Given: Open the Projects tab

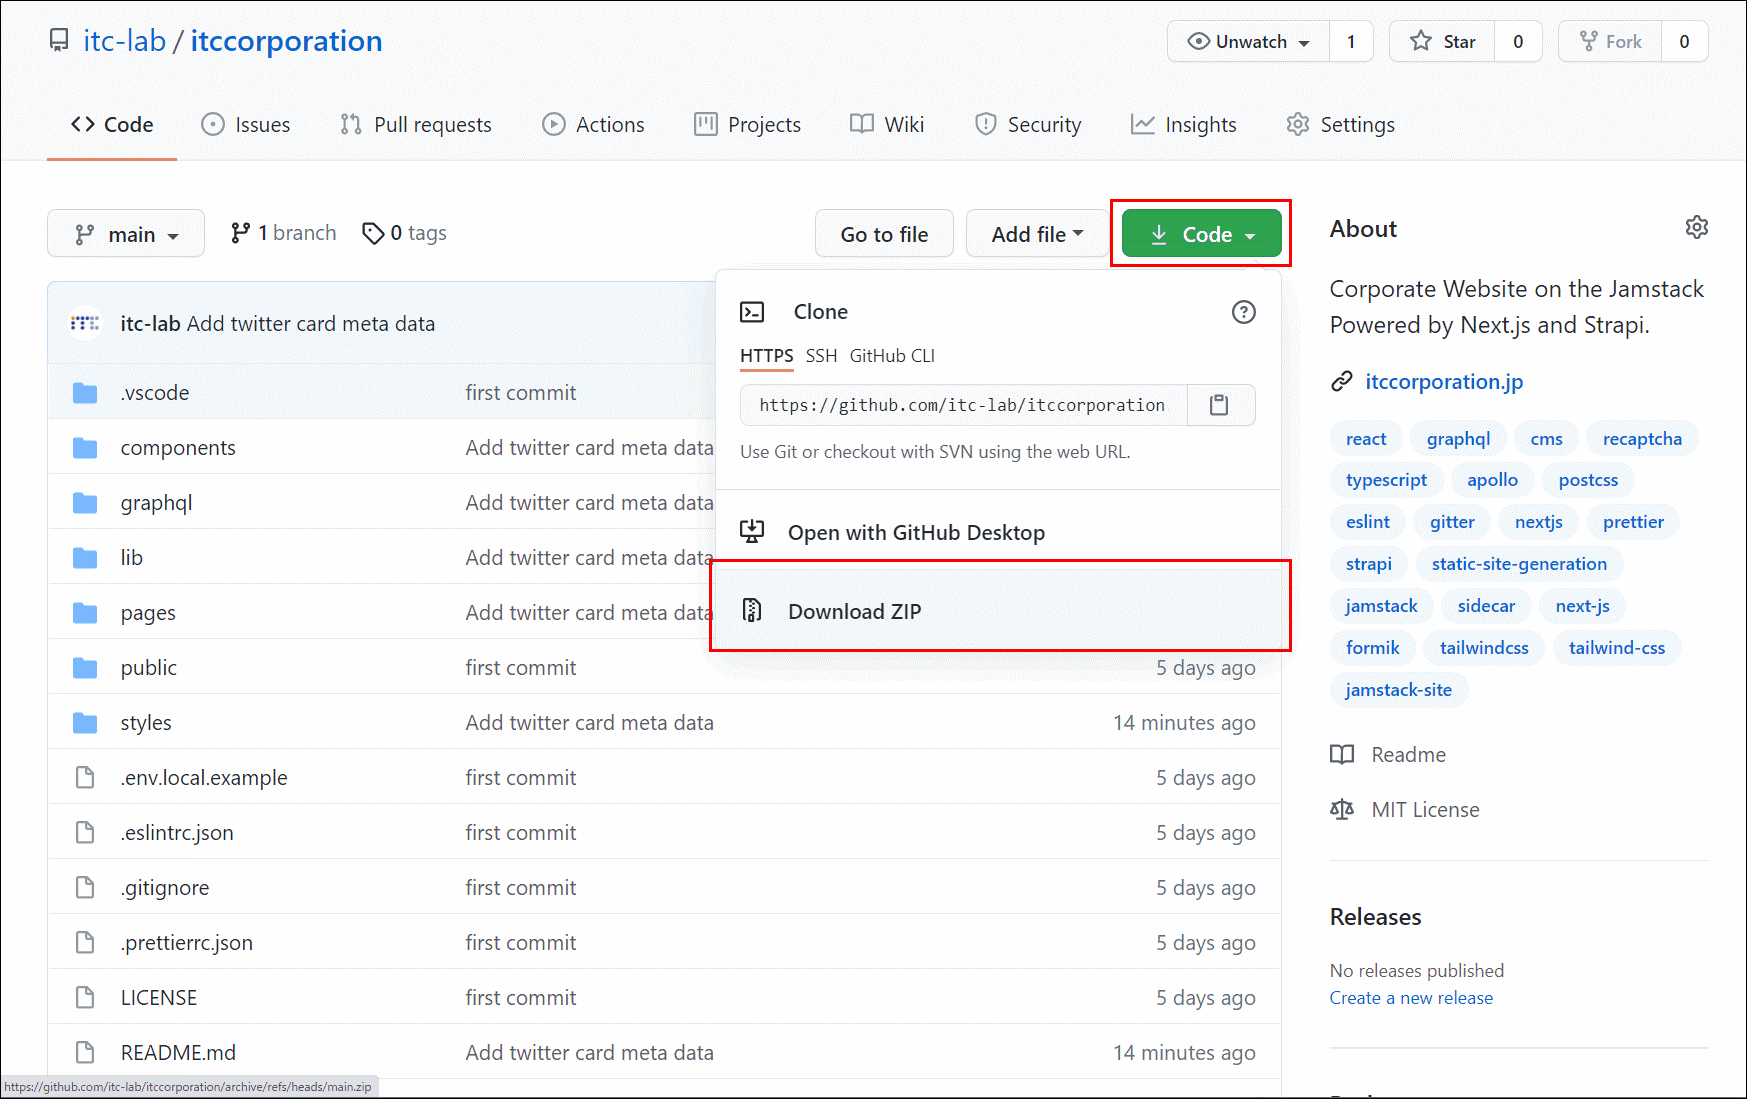Looking at the screenshot, I should [x=748, y=124].
